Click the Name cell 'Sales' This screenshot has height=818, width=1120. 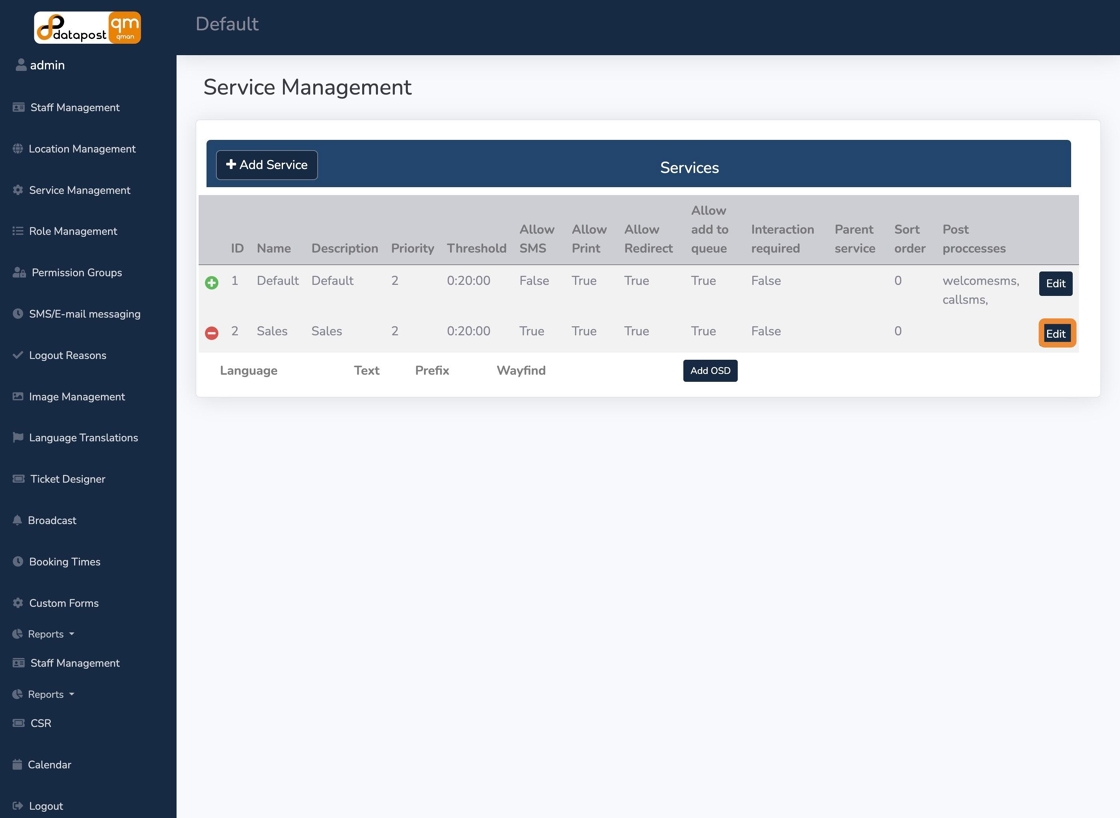pyautogui.click(x=272, y=331)
